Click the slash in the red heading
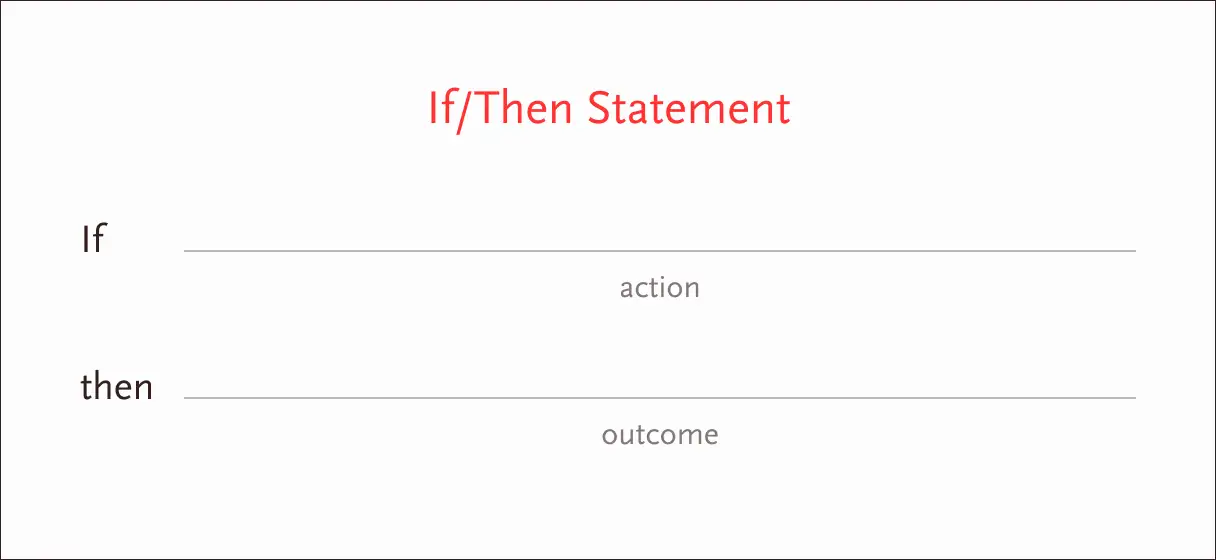 point(464,109)
